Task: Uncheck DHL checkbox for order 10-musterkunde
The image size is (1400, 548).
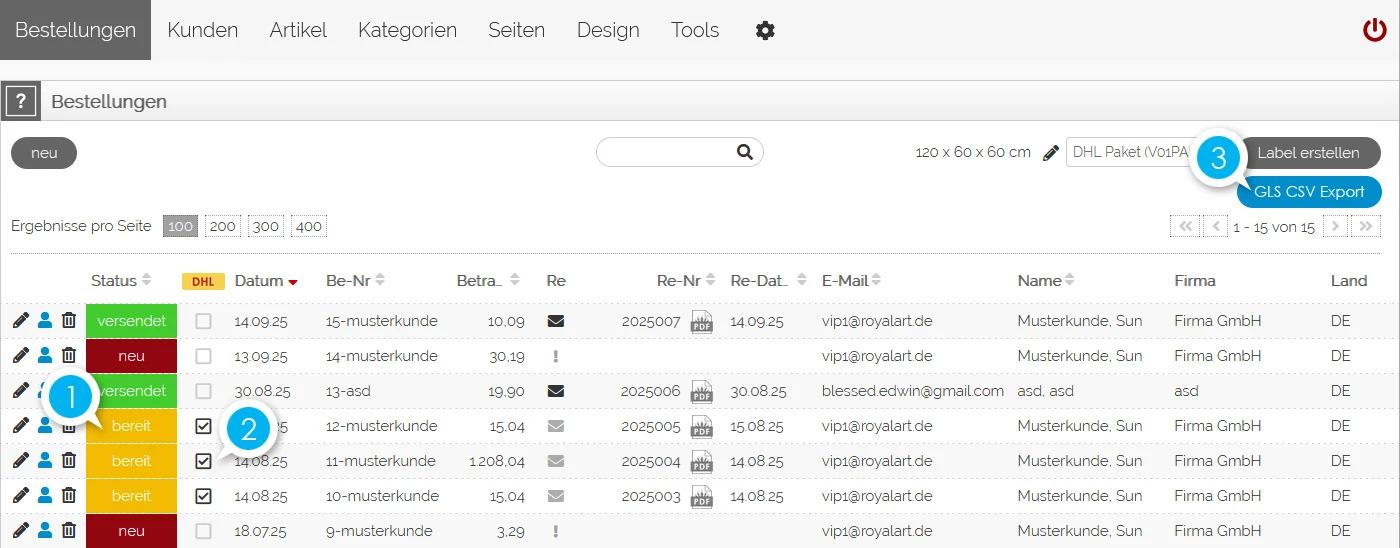Action: click(204, 496)
